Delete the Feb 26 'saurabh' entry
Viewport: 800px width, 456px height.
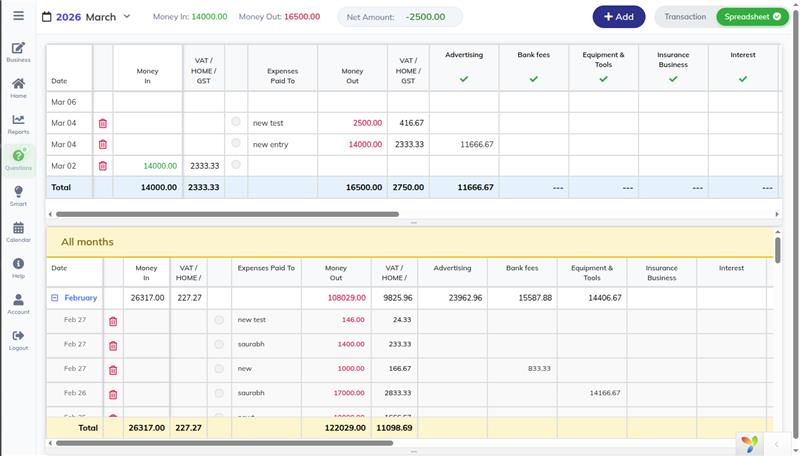113,395
